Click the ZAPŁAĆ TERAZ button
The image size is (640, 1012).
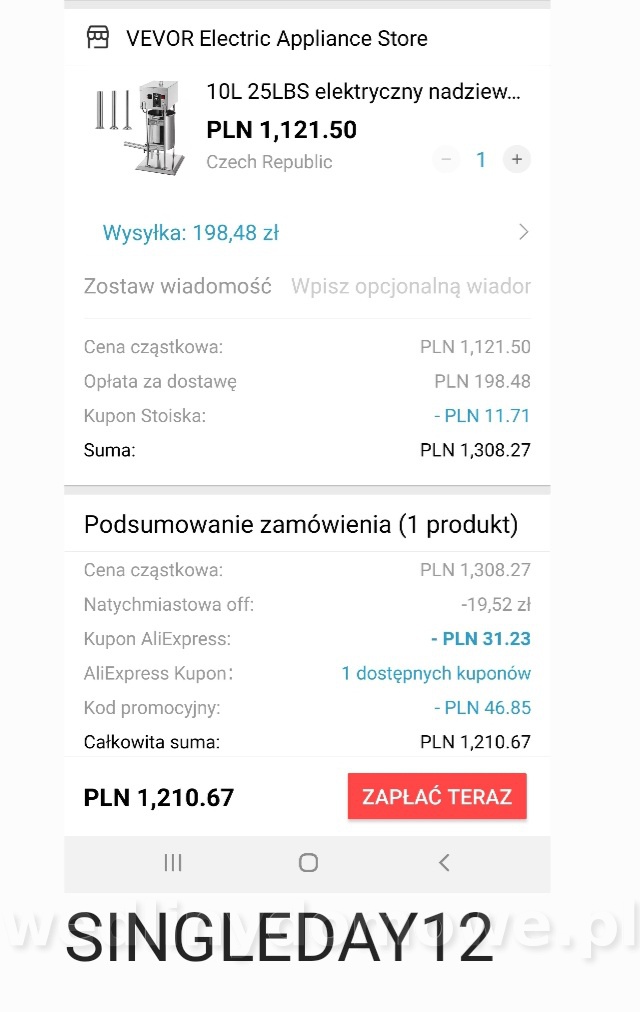(437, 796)
